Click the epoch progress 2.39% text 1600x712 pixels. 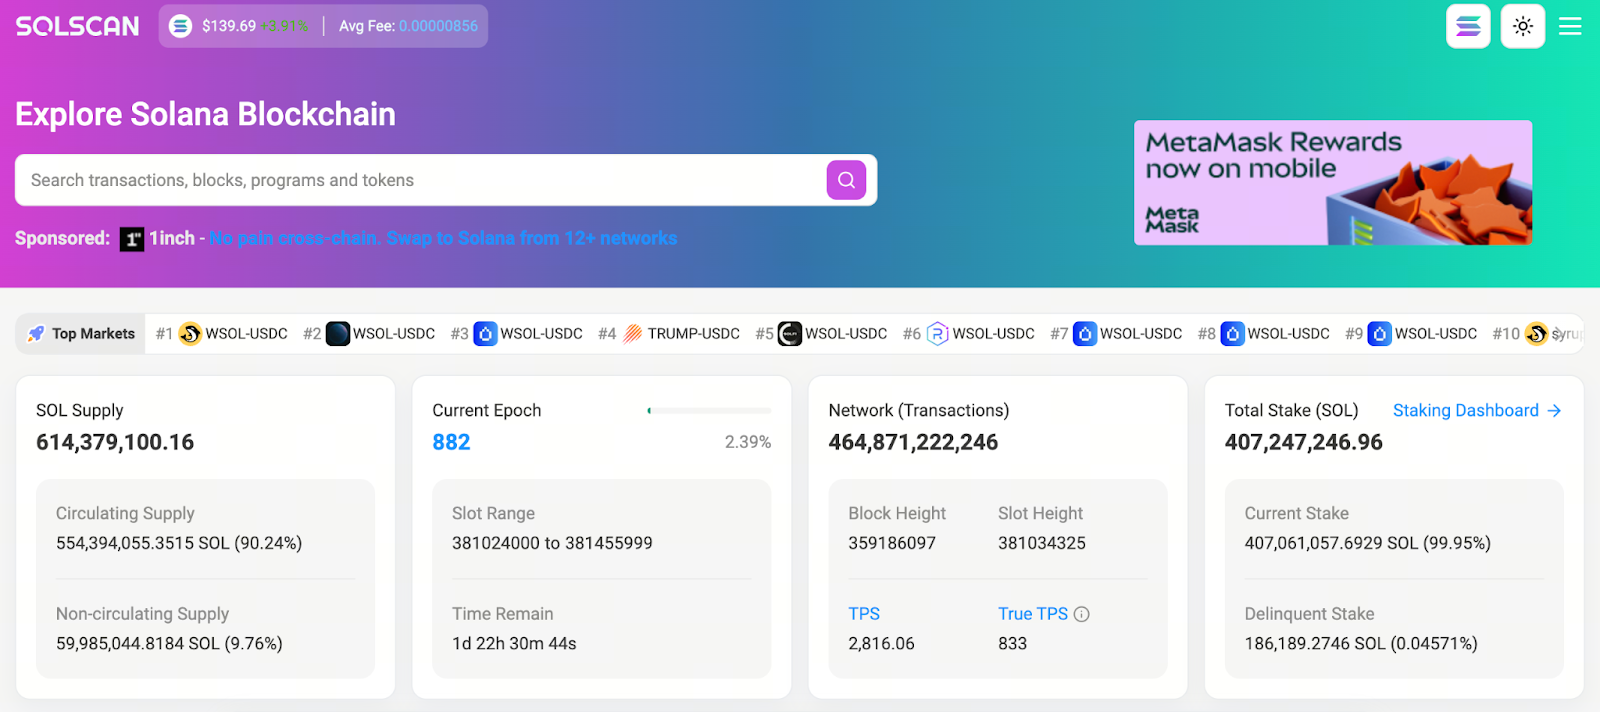tap(748, 442)
